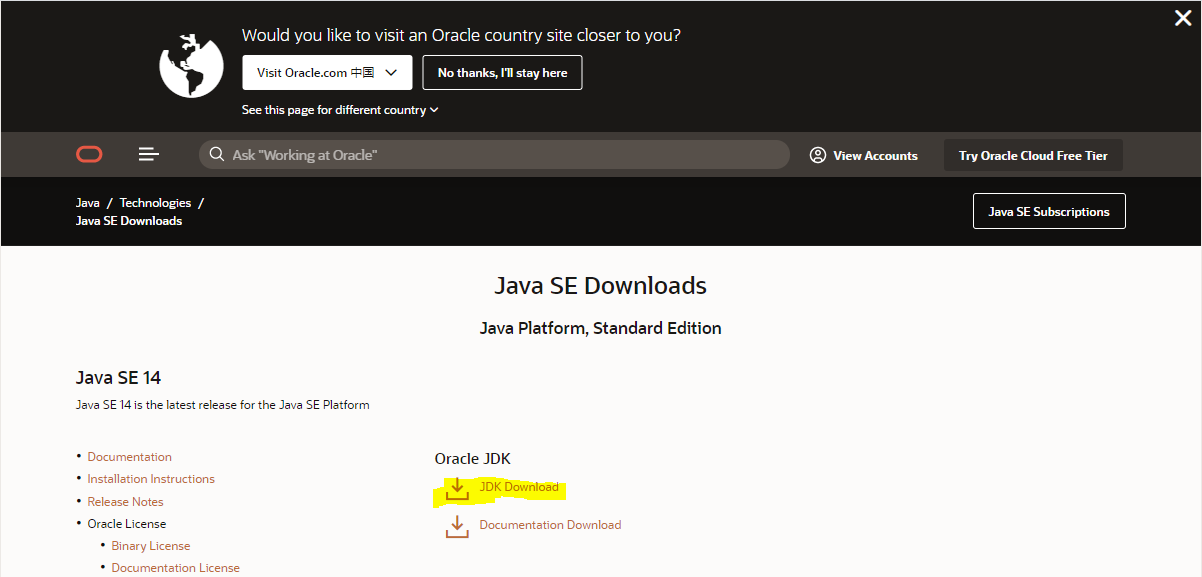Open the hamburger navigation menu

149,154
